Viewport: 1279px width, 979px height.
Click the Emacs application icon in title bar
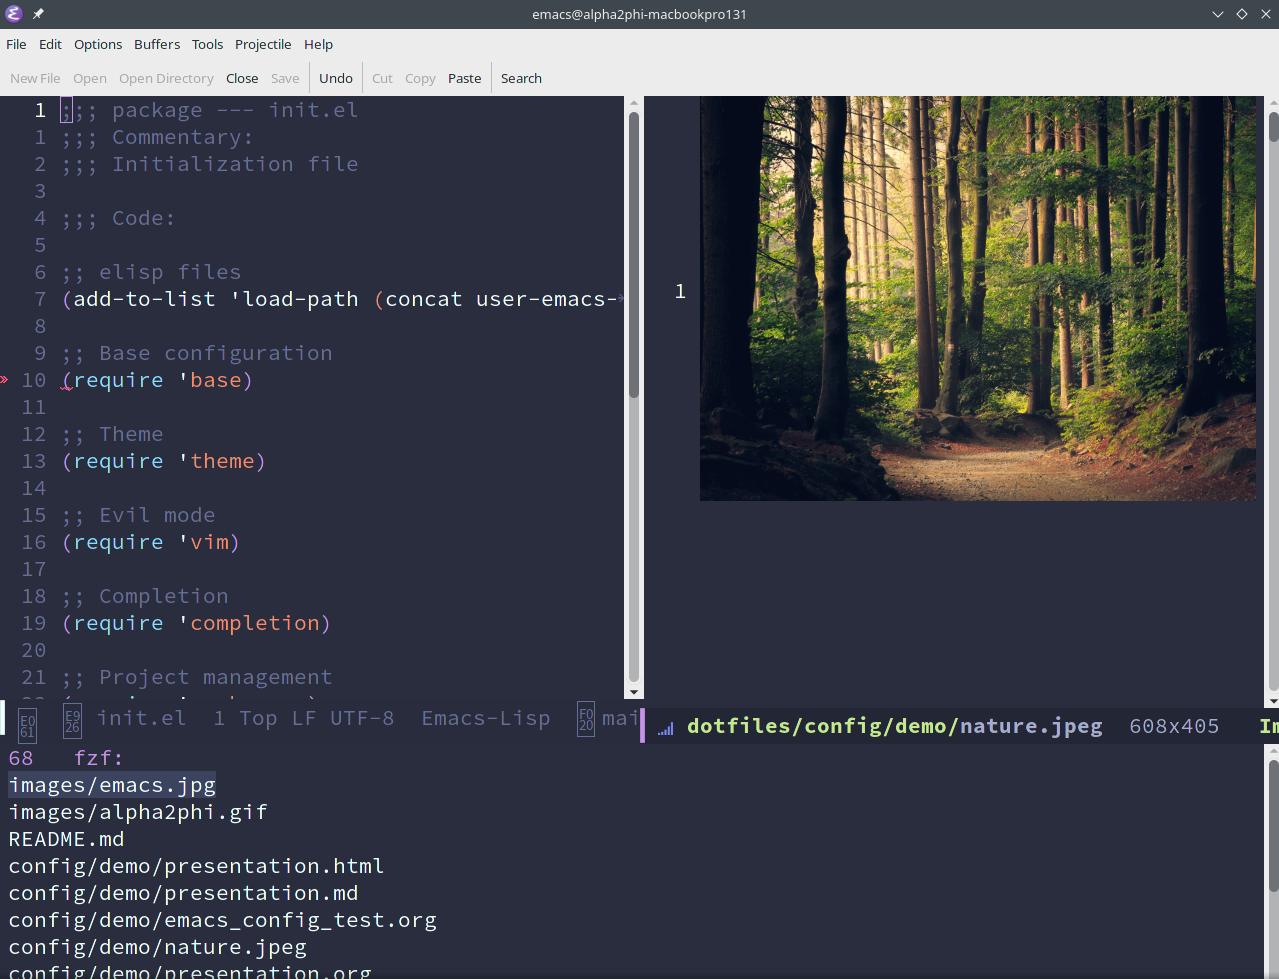[x=14, y=14]
